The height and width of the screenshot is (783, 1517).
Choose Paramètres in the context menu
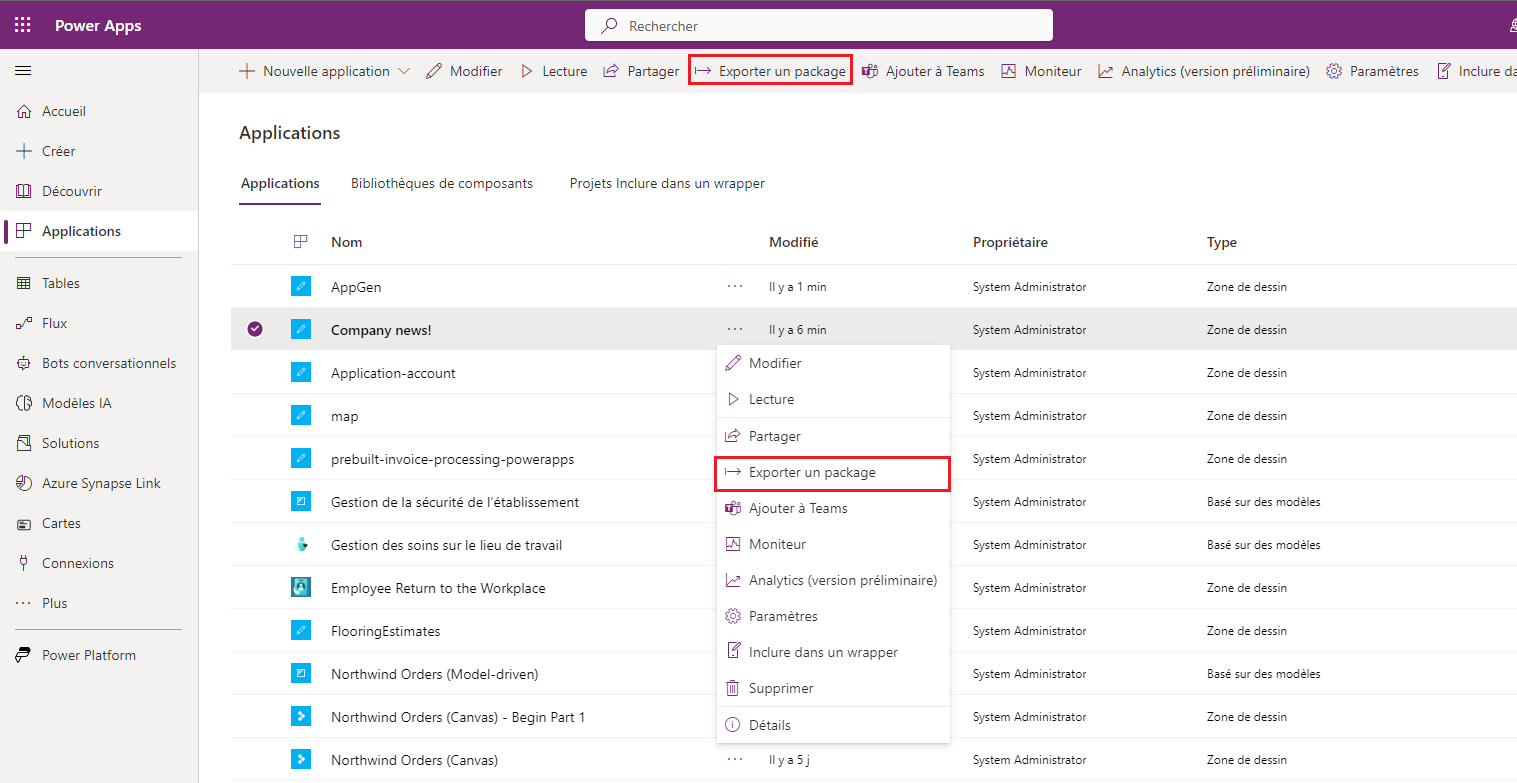[x=833, y=616]
